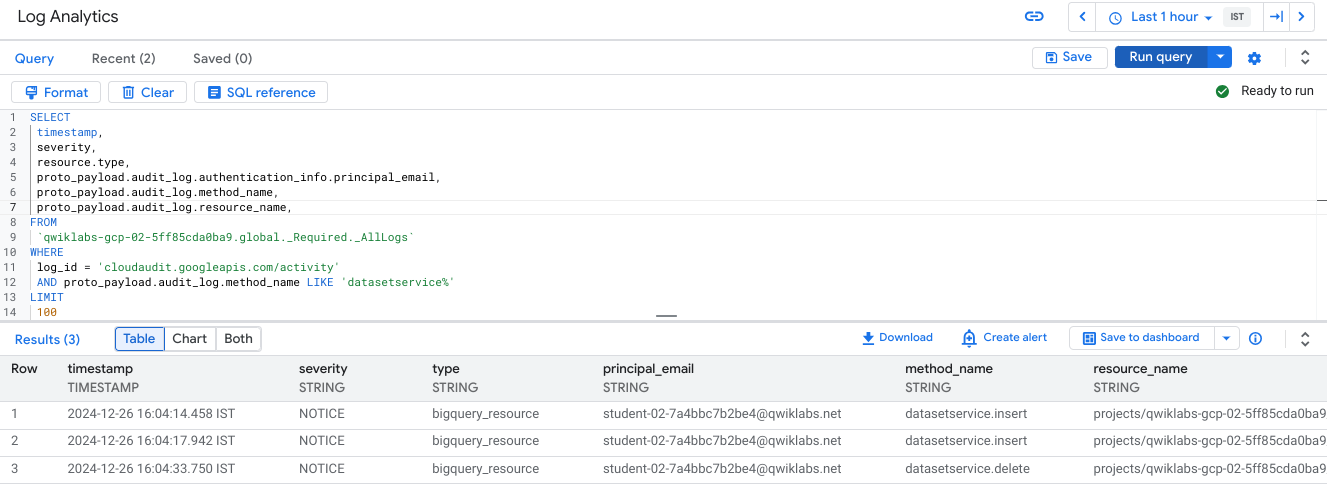Click datasetservice.insert cell in row 1

[966, 414]
